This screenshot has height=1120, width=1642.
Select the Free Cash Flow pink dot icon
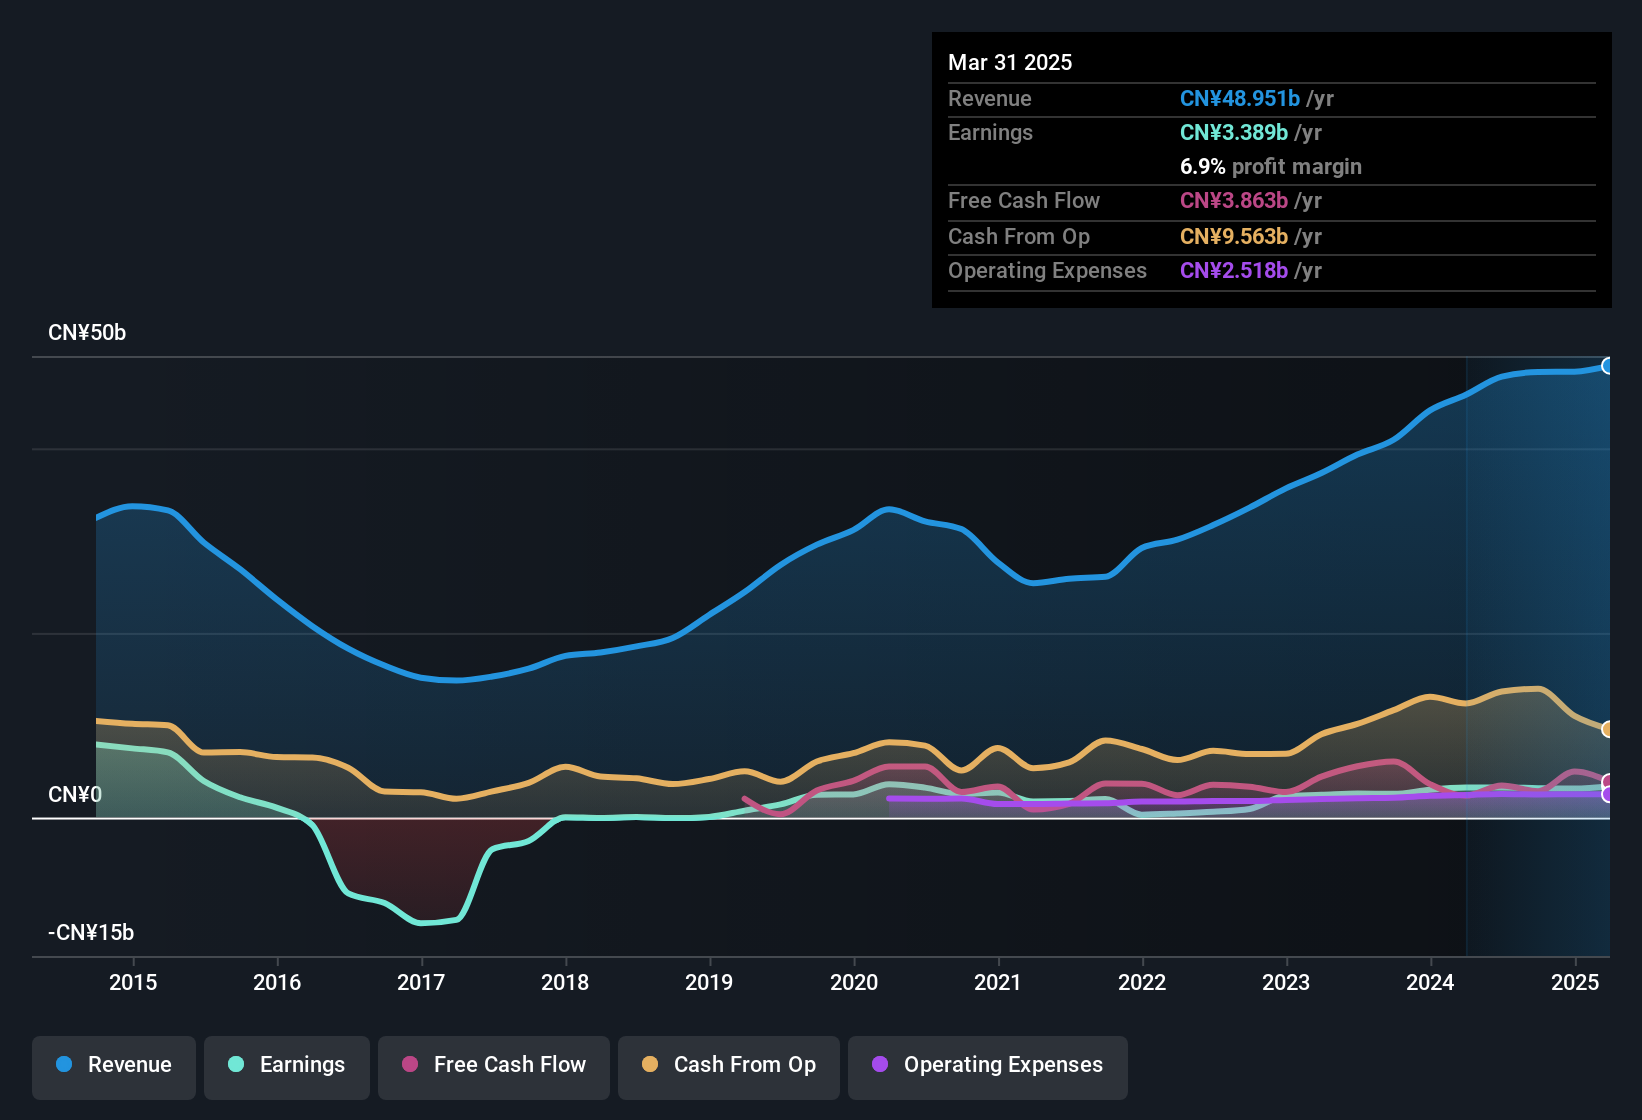click(408, 1065)
